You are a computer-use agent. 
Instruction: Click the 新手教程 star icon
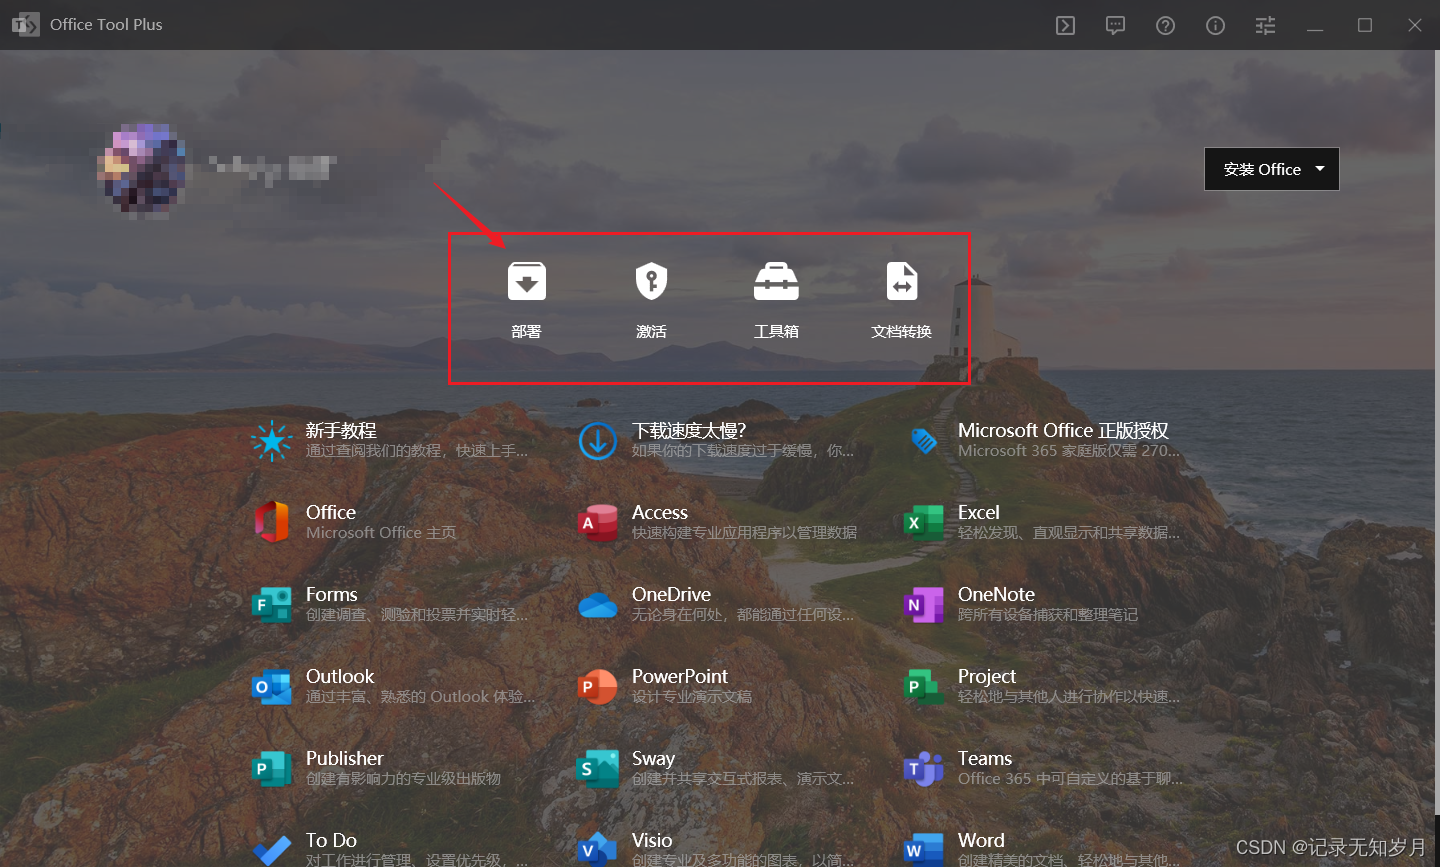coord(272,440)
